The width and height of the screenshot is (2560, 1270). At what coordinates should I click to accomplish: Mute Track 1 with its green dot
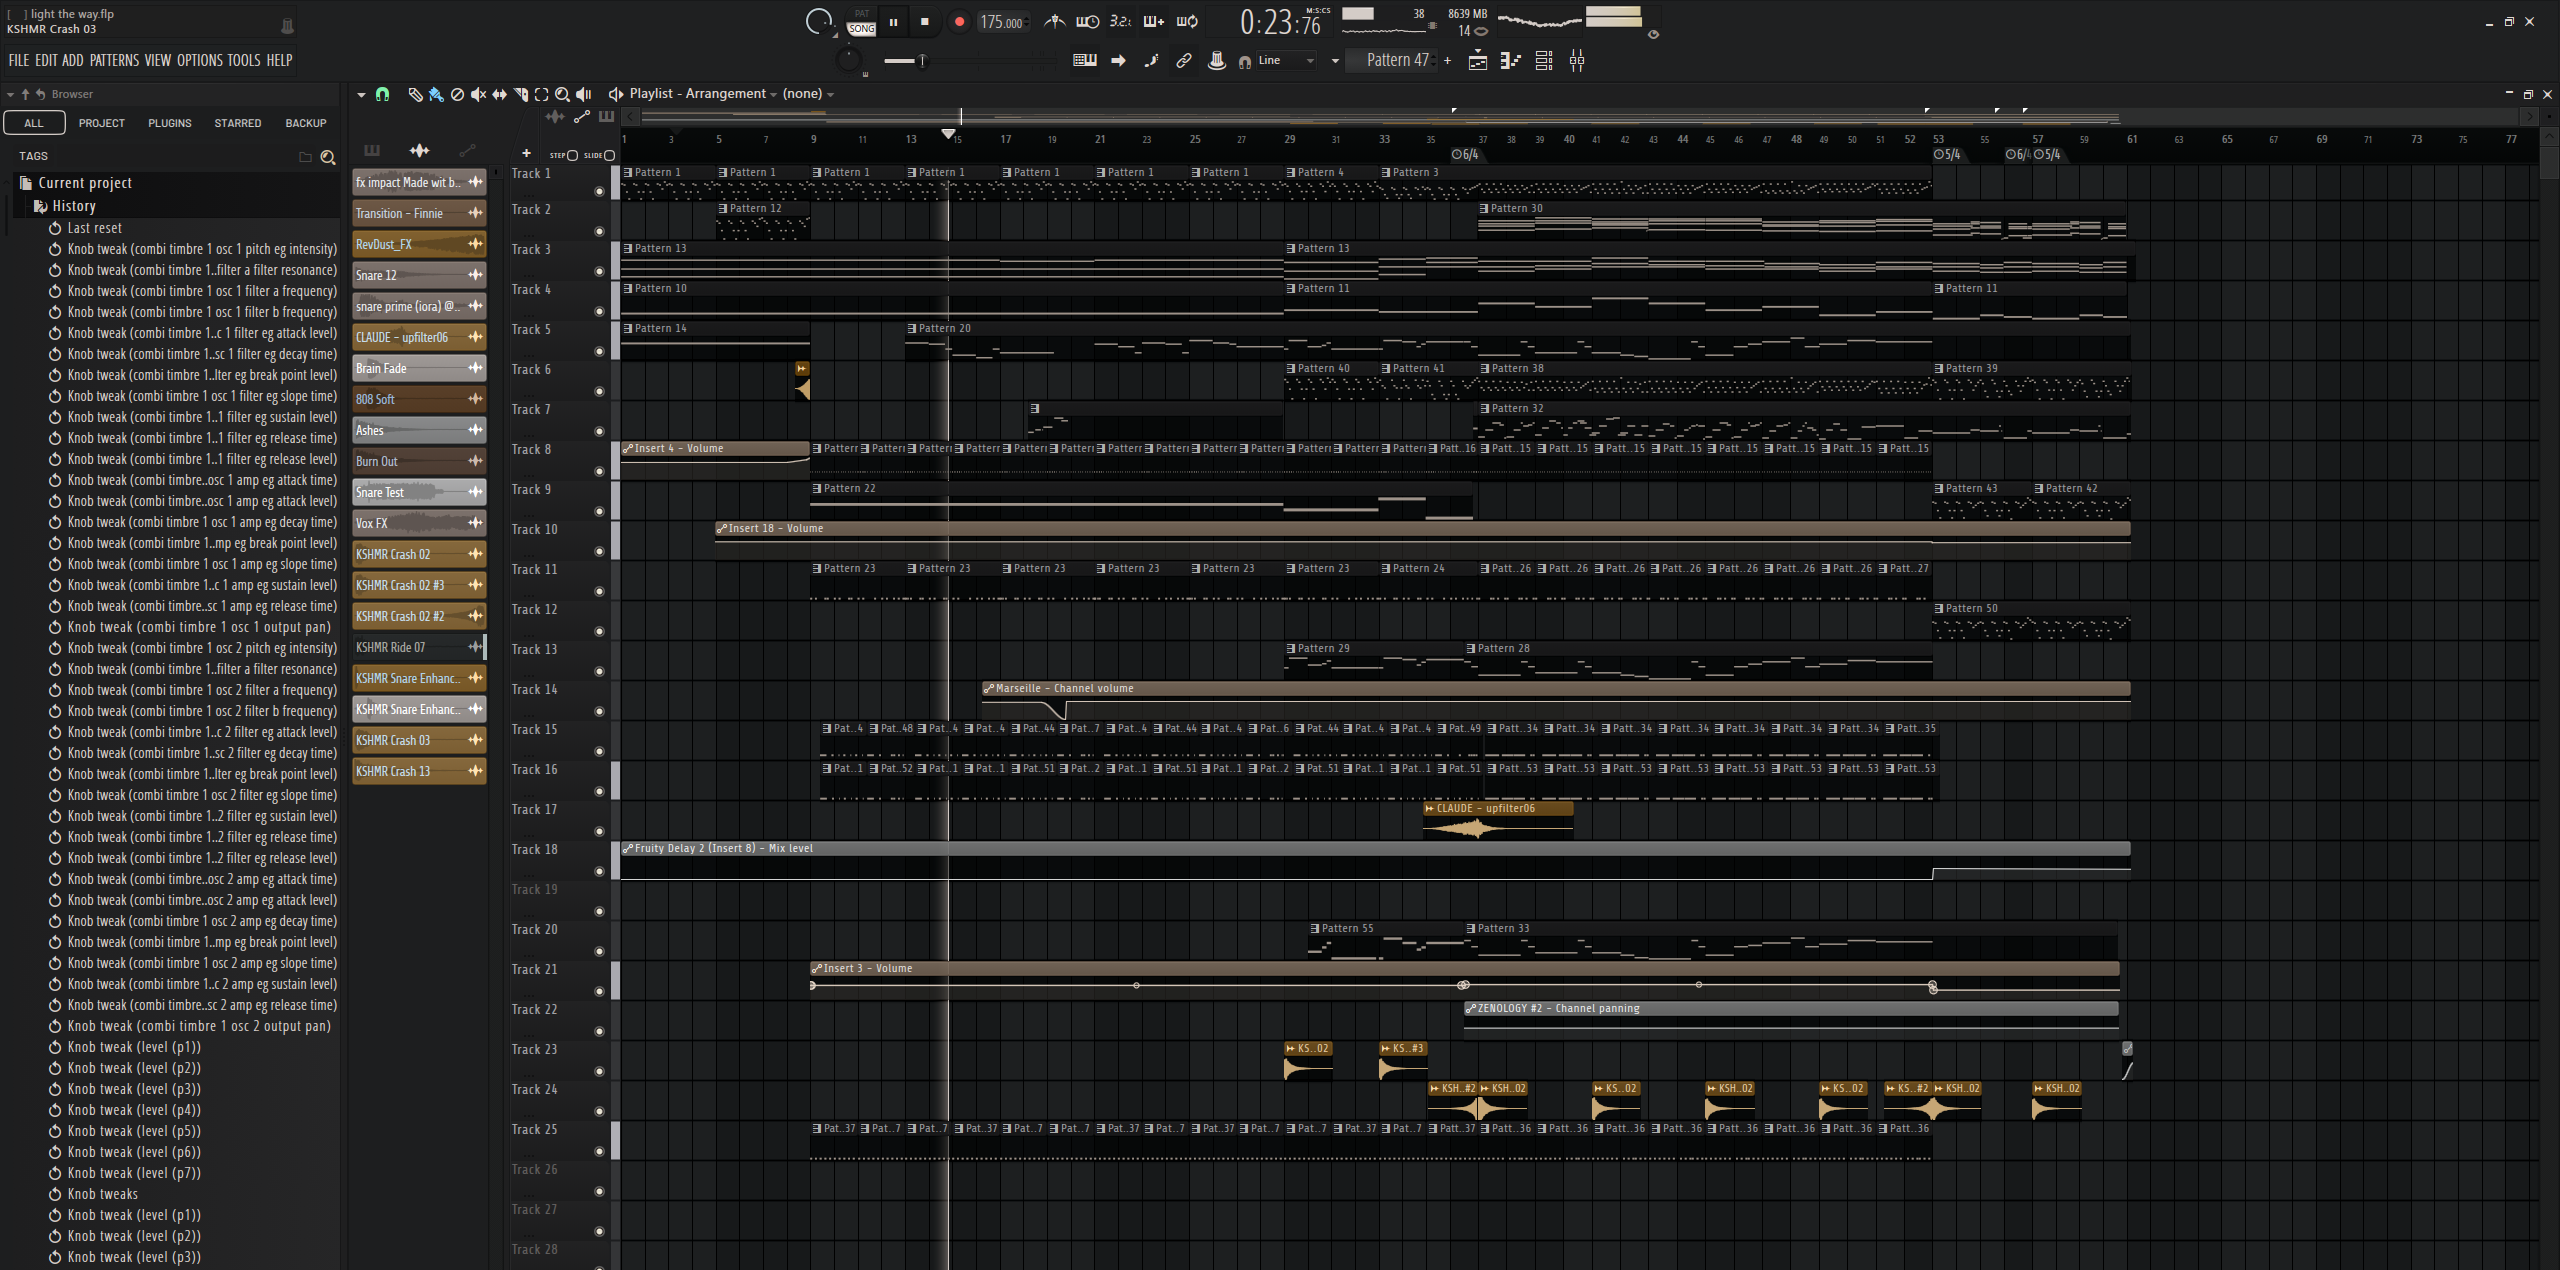tap(599, 191)
